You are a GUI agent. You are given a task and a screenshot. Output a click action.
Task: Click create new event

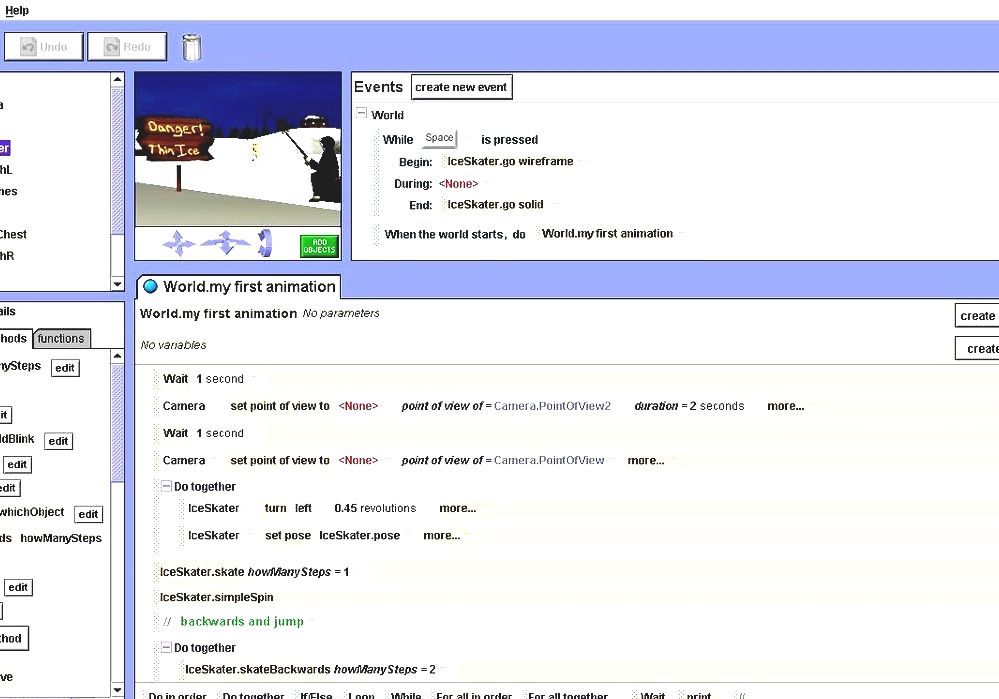461,87
